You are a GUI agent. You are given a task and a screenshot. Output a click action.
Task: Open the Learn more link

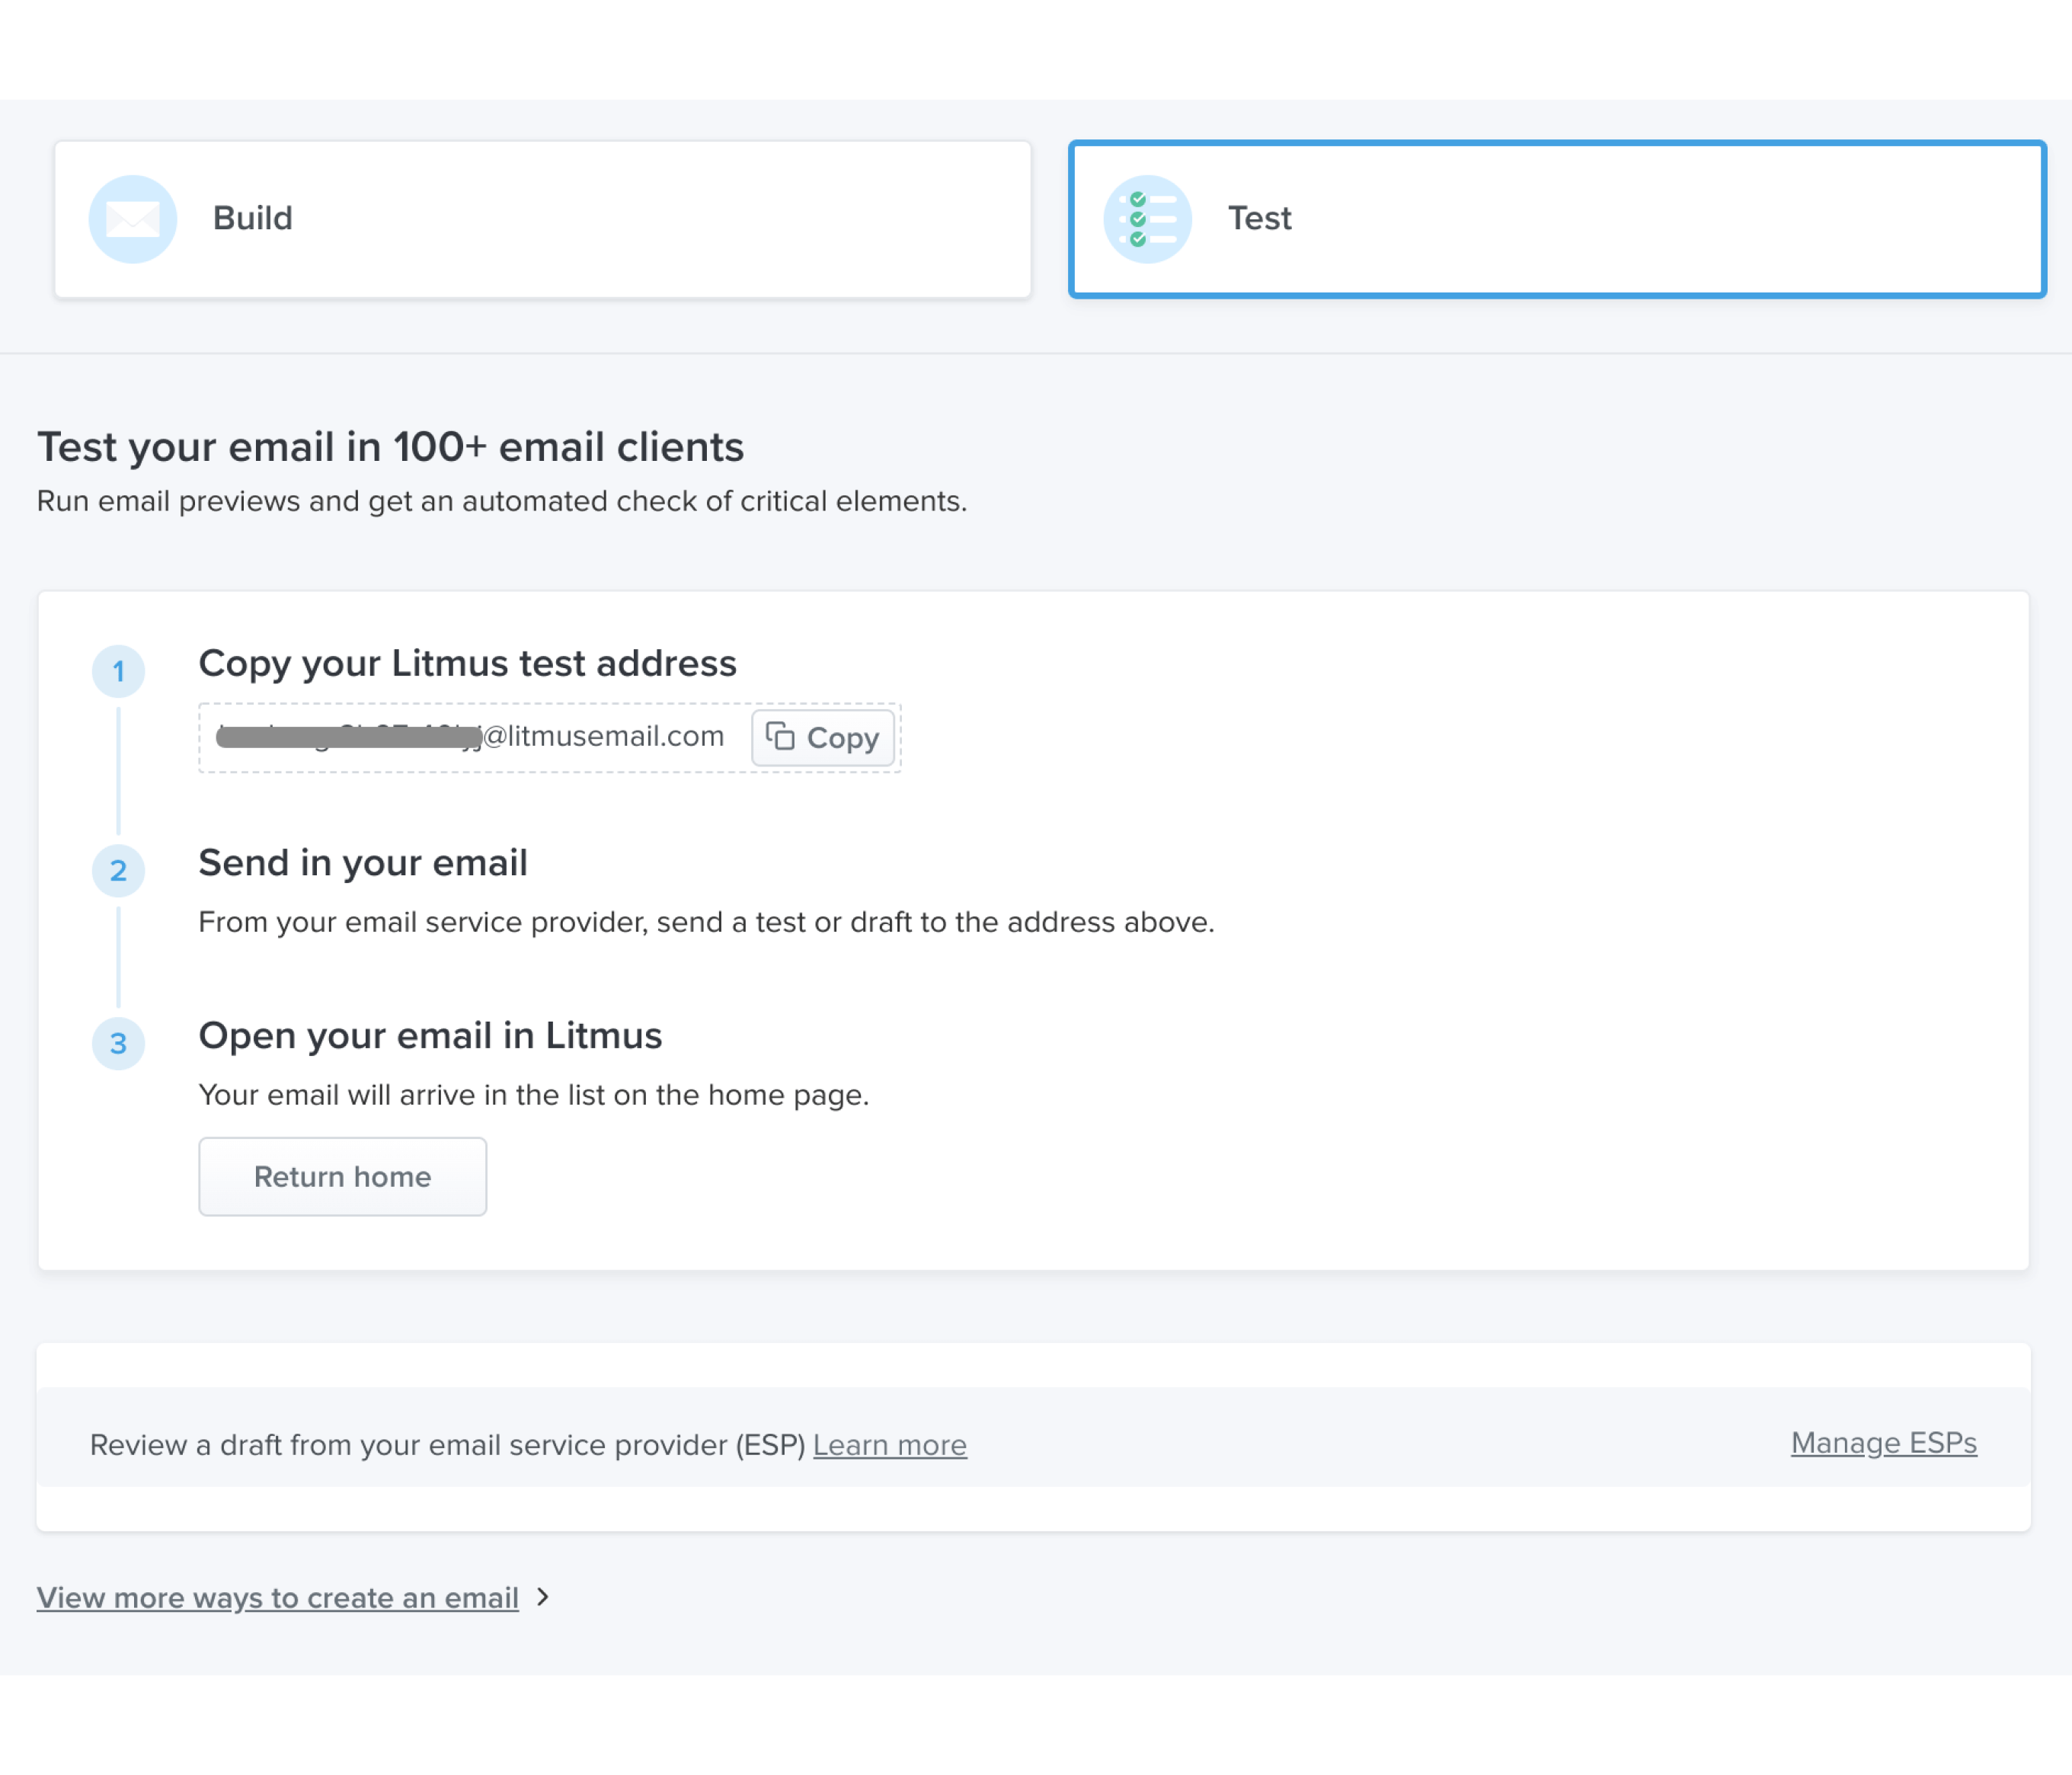889,1445
